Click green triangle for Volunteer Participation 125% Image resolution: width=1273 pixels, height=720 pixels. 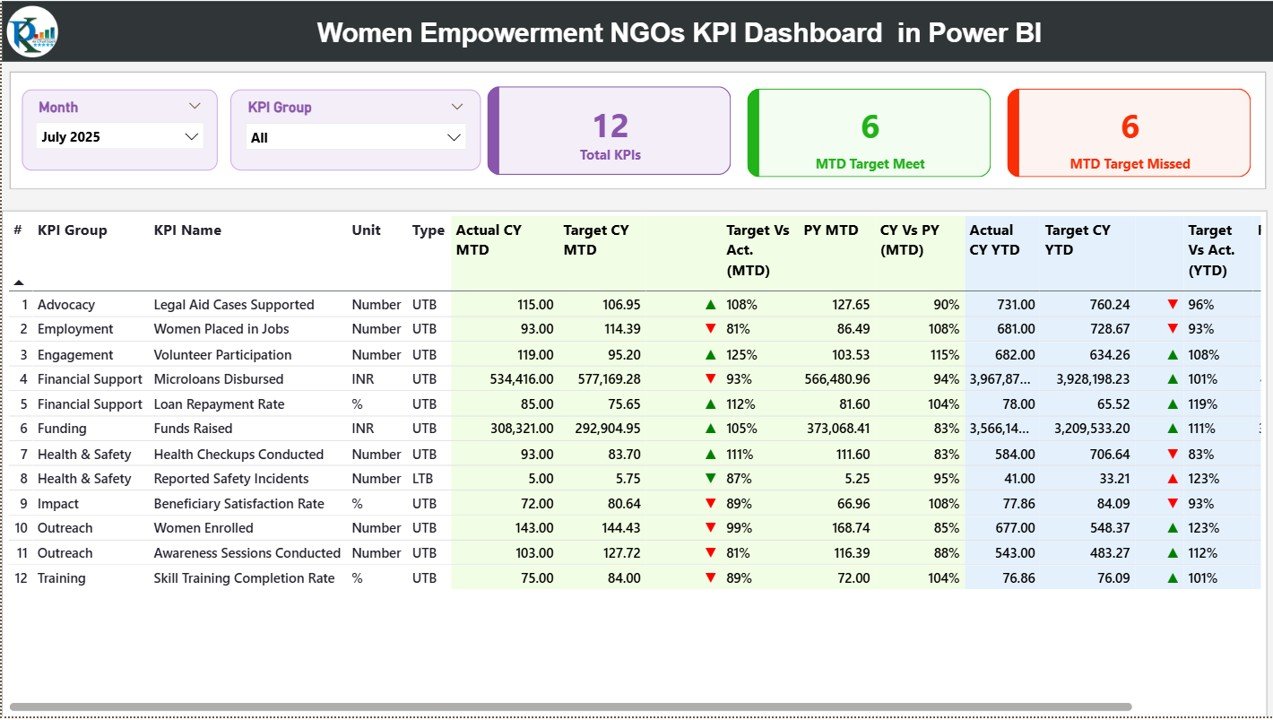coord(710,354)
